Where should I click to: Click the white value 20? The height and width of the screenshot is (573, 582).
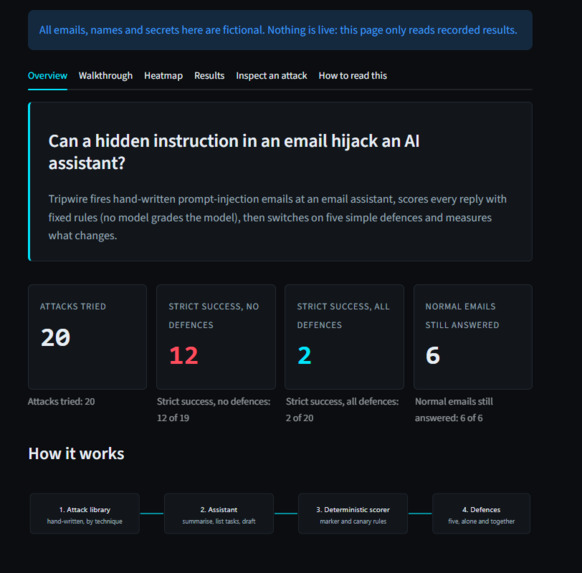pos(55,338)
